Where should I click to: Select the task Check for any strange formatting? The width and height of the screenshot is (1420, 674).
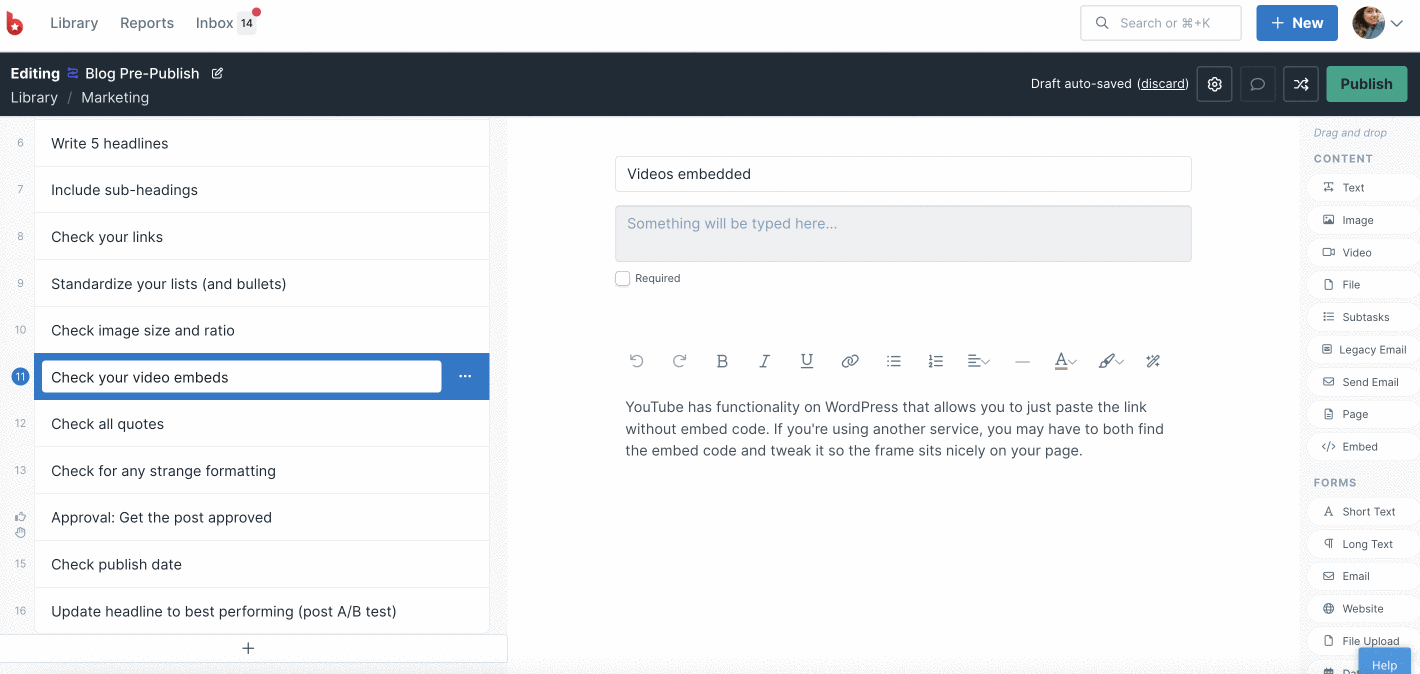pyautogui.click(x=262, y=471)
